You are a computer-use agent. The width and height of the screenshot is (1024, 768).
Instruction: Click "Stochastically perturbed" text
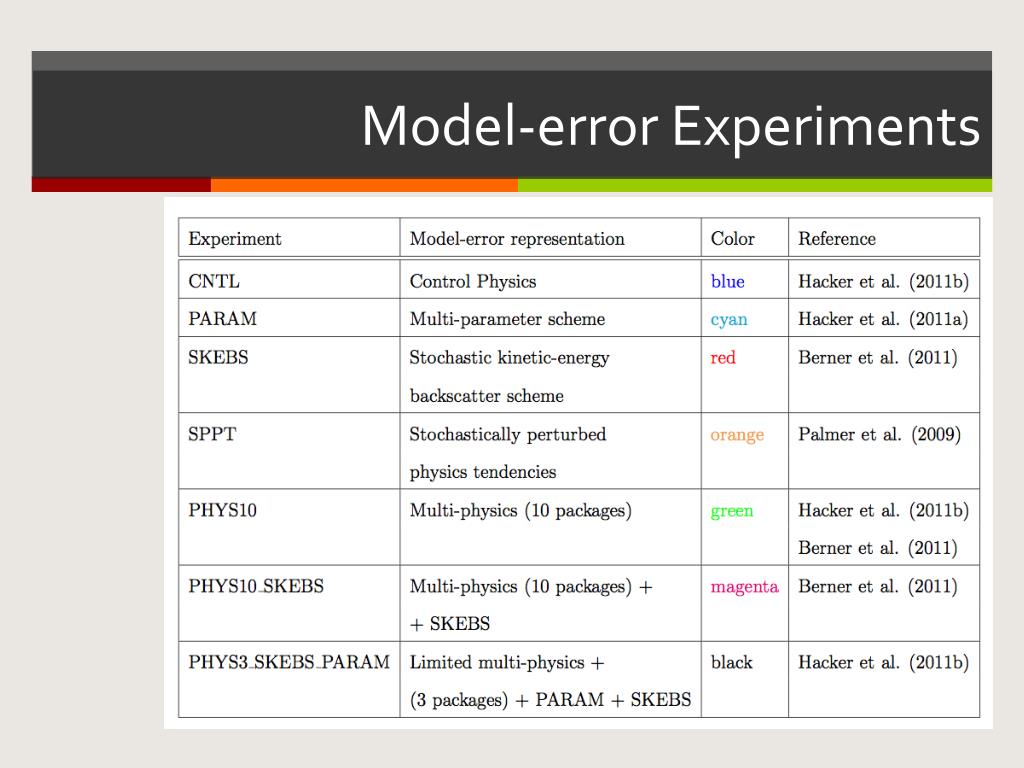coord(508,434)
